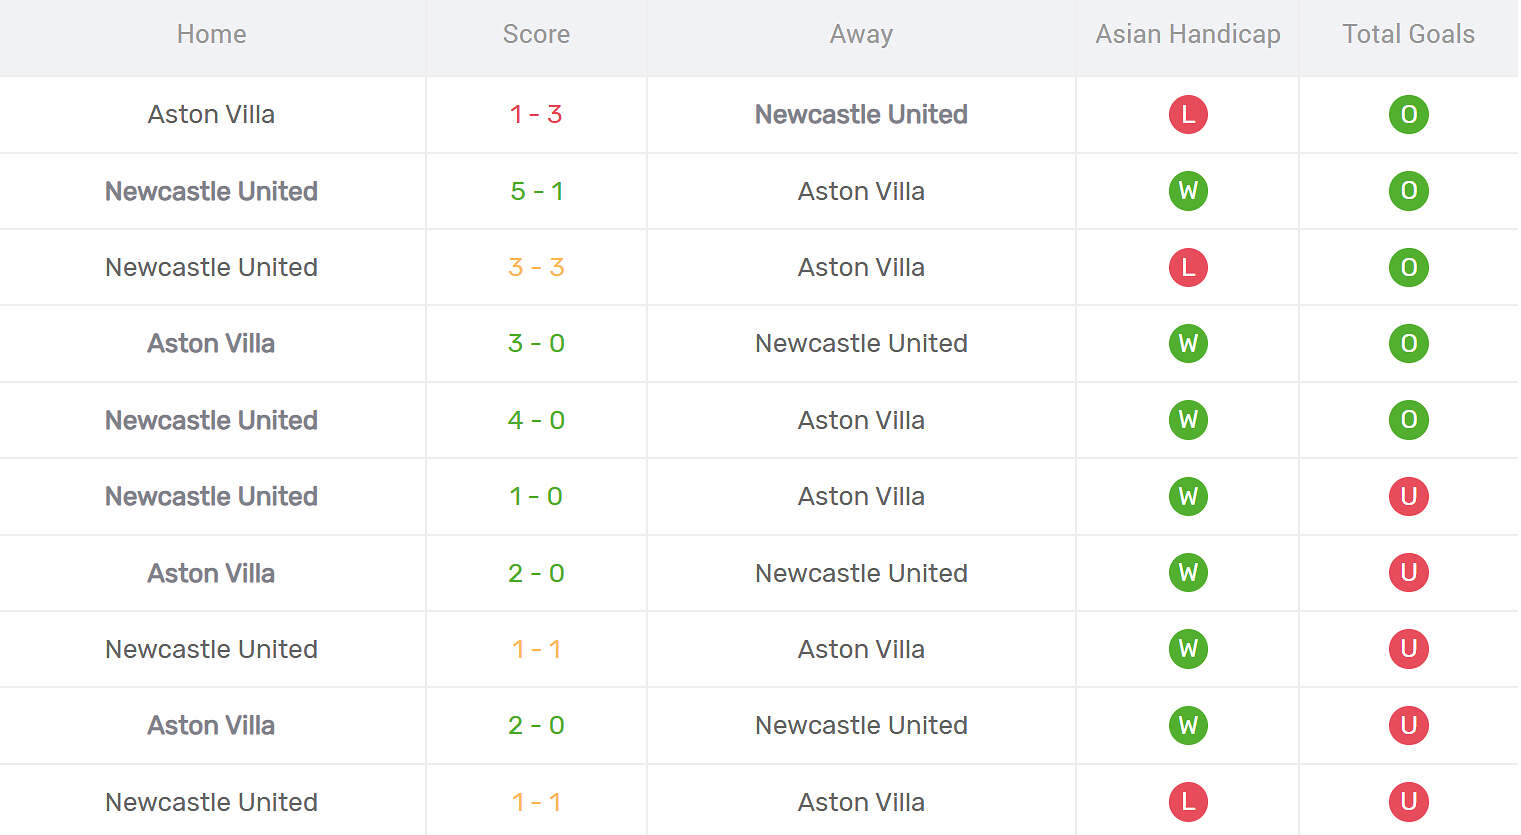Click the green W handicap badge in 5 - 1 row
Viewport: 1521px width, 835px height.
(1188, 191)
